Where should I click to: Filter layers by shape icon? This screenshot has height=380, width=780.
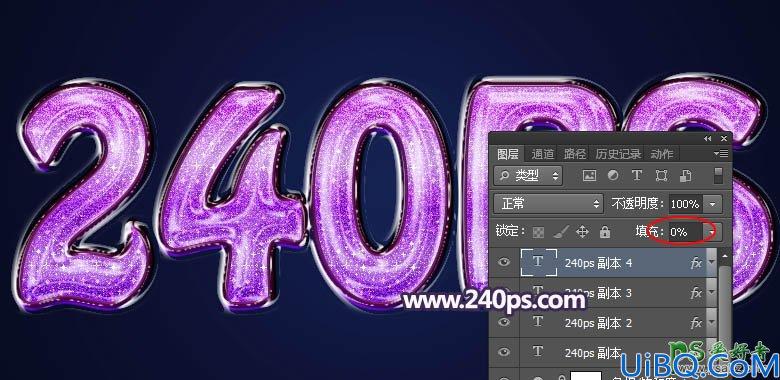(x=661, y=176)
